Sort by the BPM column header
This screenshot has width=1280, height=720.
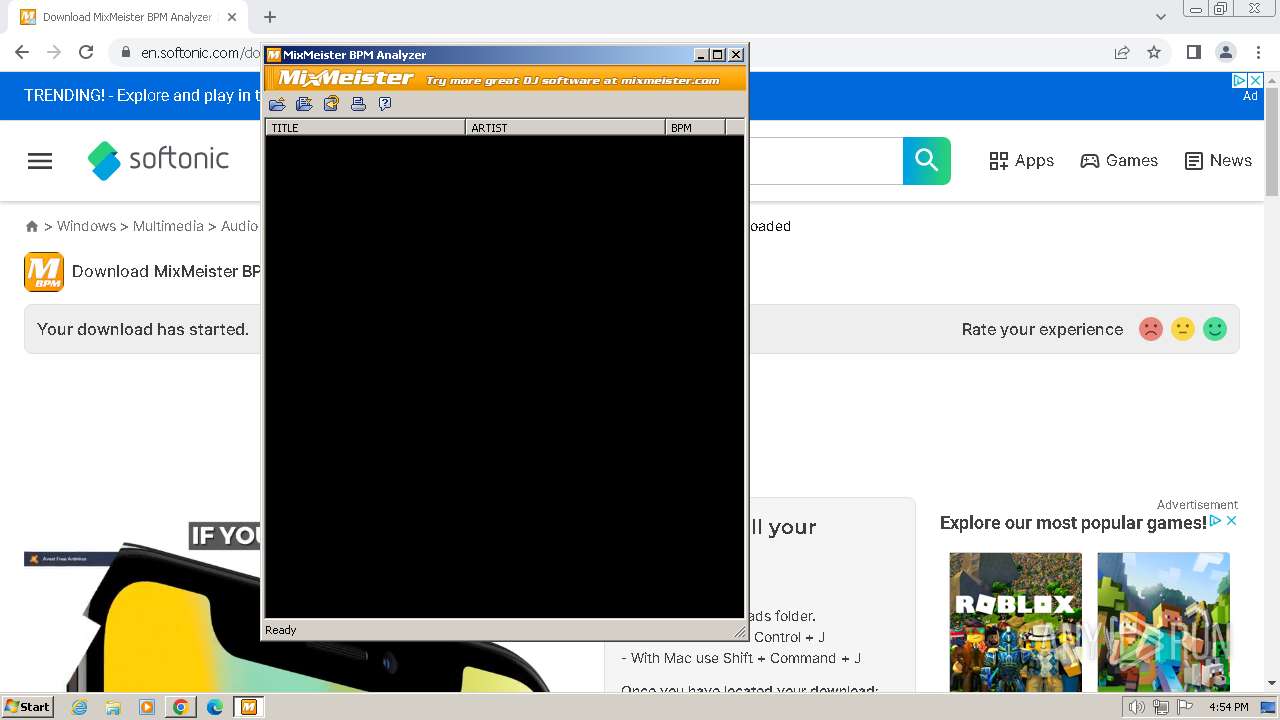click(695, 127)
